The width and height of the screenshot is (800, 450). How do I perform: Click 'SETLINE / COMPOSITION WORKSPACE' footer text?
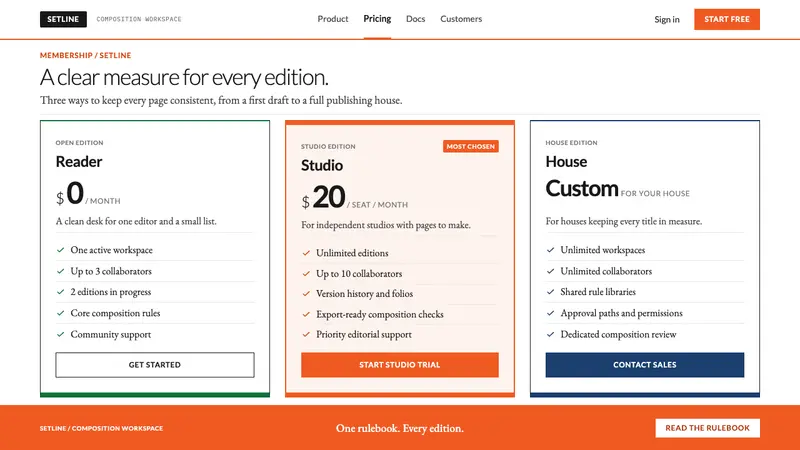click(102, 429)
